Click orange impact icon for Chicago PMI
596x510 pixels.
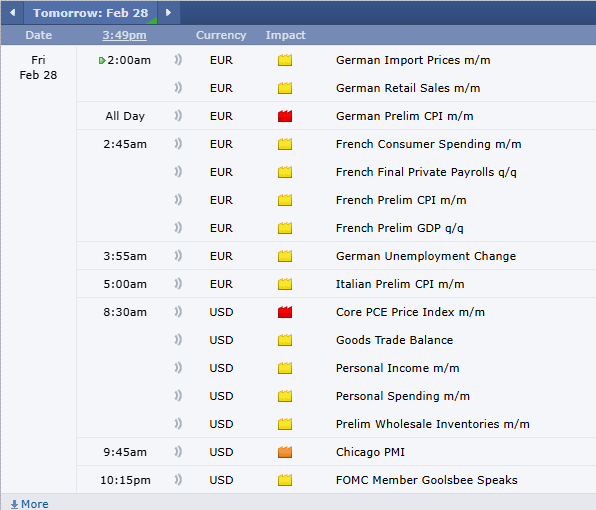click(x=285, y=452)
